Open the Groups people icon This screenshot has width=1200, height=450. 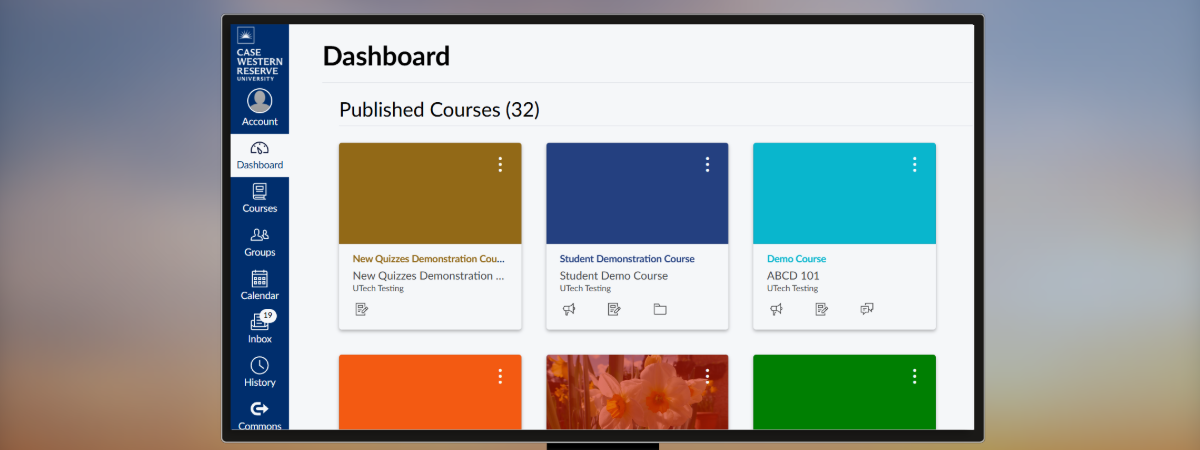pos(260,235)
